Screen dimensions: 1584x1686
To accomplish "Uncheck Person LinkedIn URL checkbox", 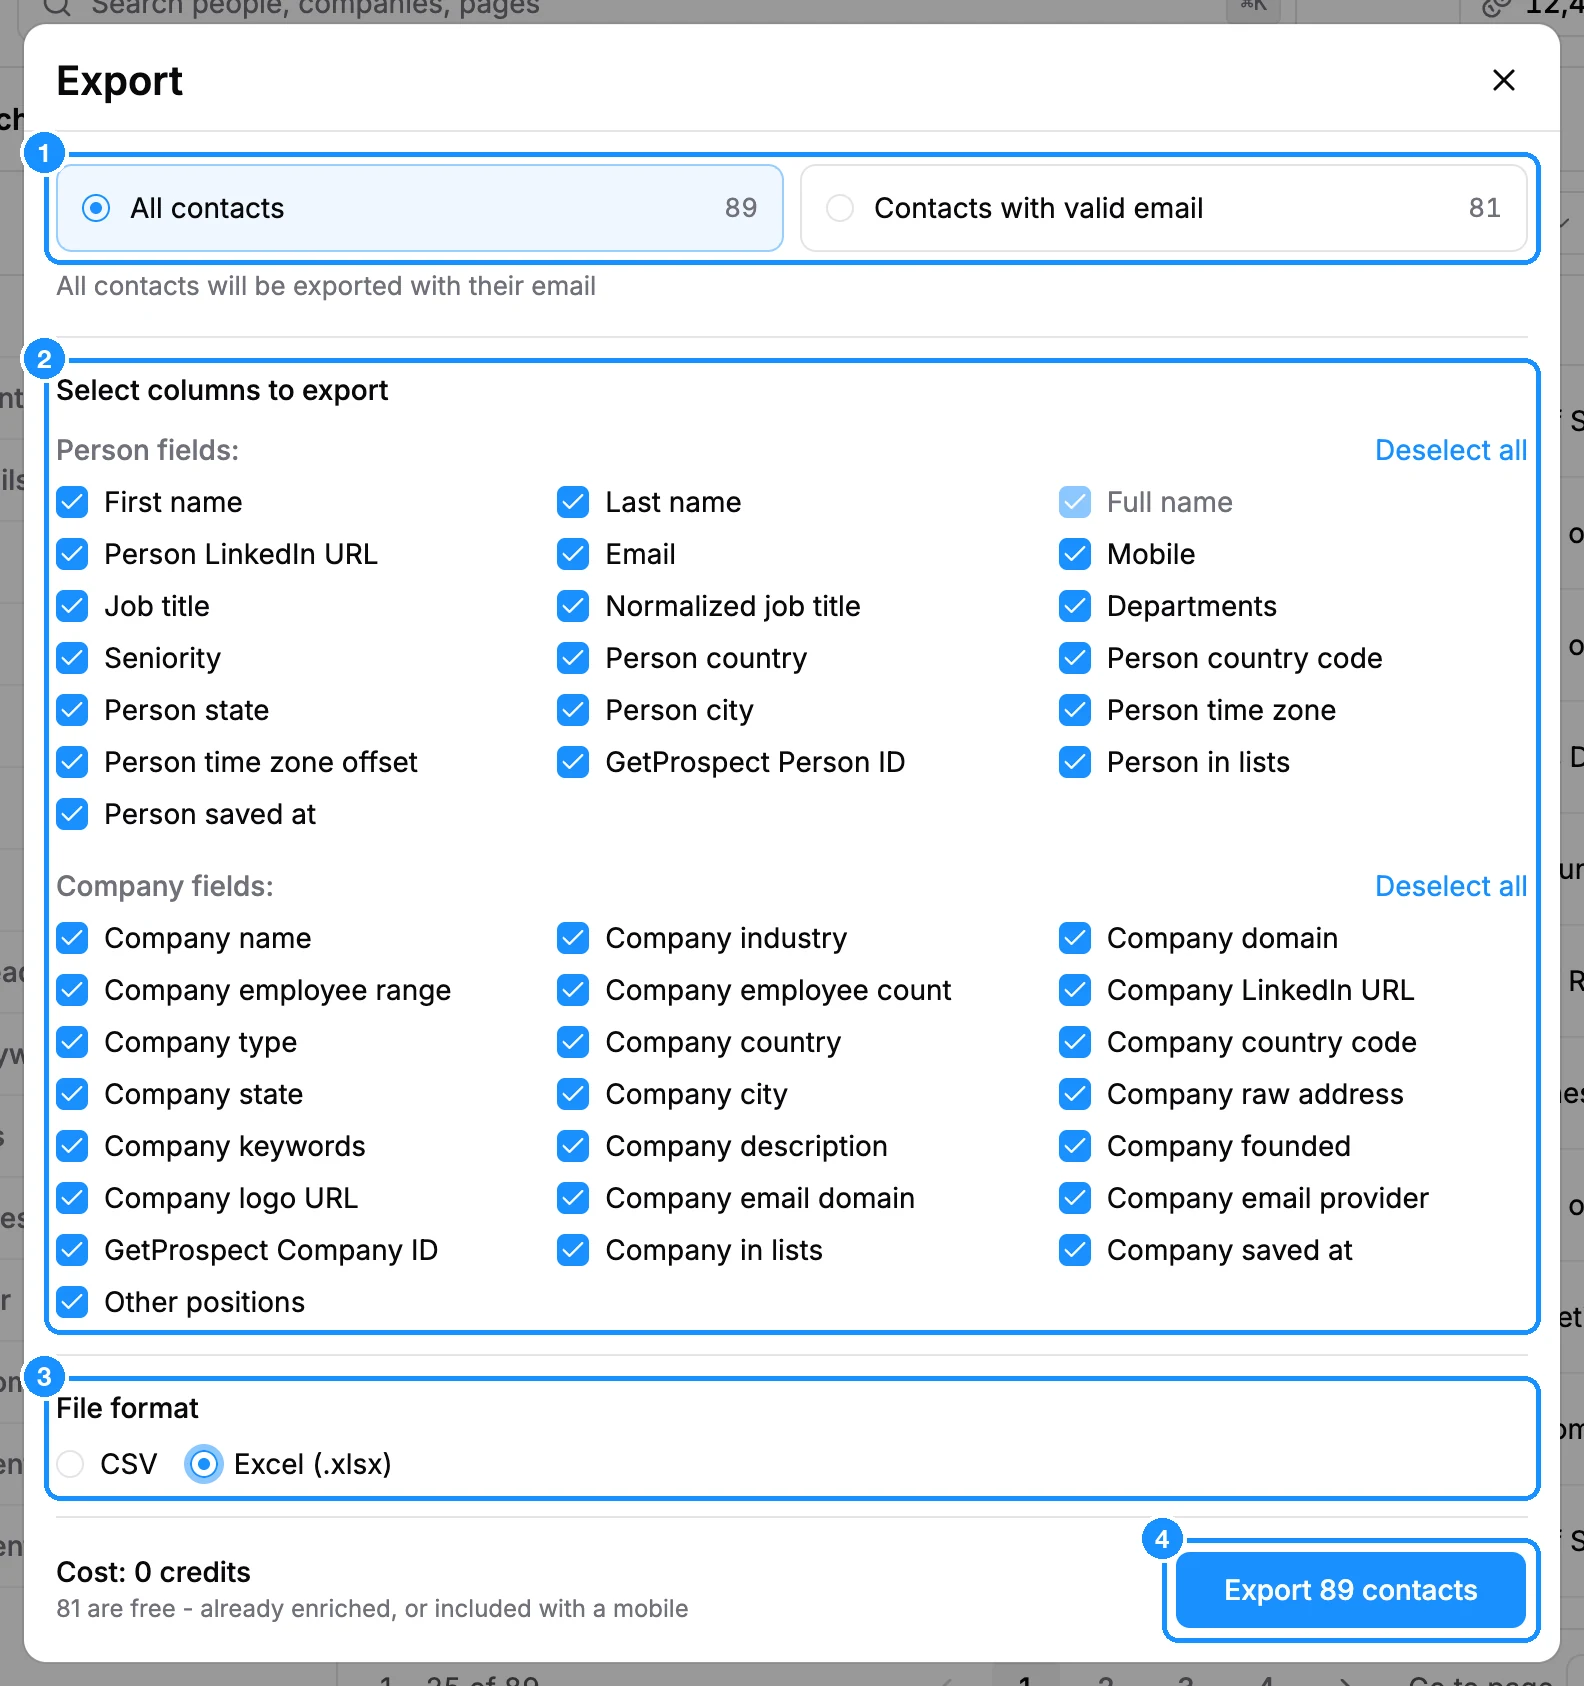I will click(73, 554).
